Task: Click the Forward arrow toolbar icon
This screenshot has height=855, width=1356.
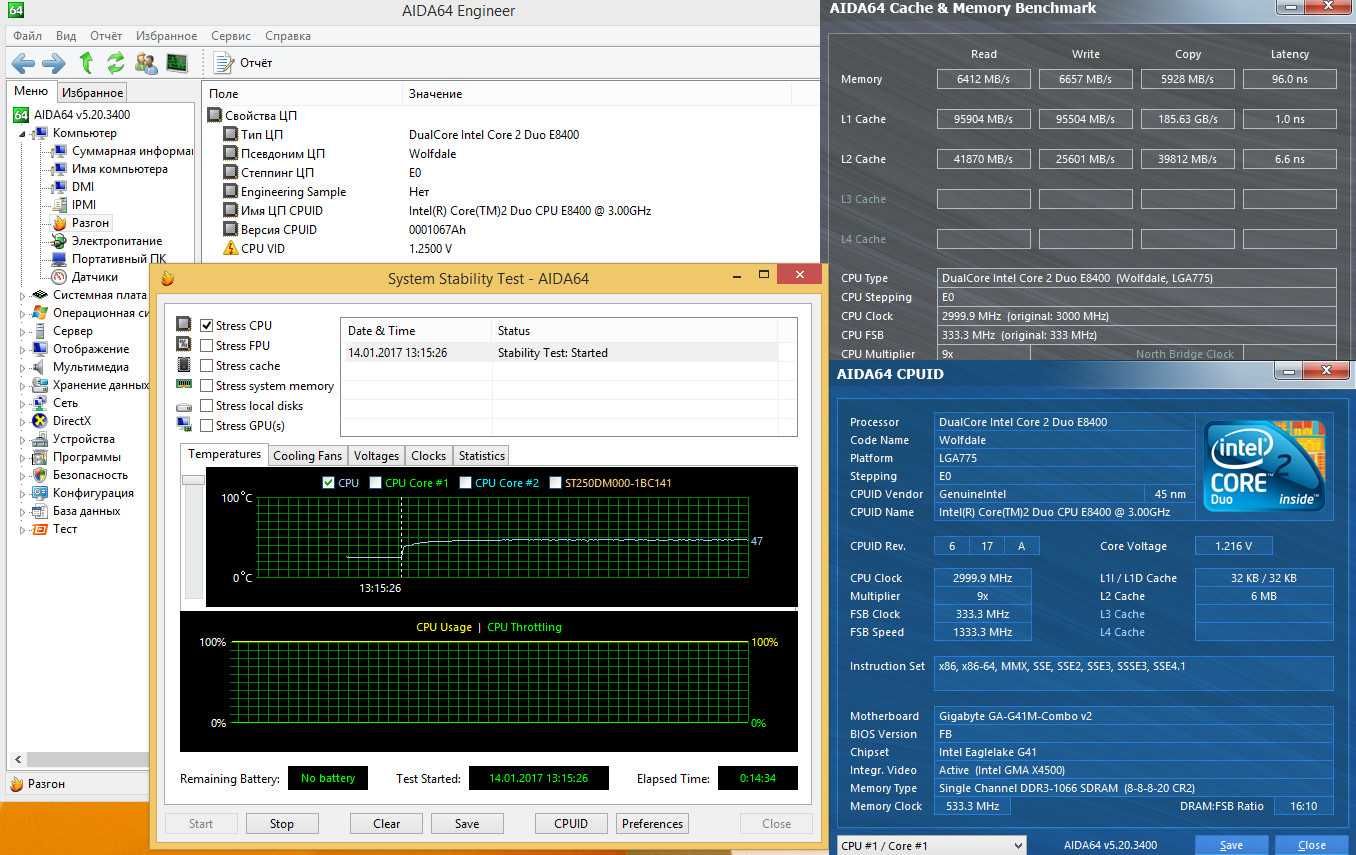Action: (53, 63)
